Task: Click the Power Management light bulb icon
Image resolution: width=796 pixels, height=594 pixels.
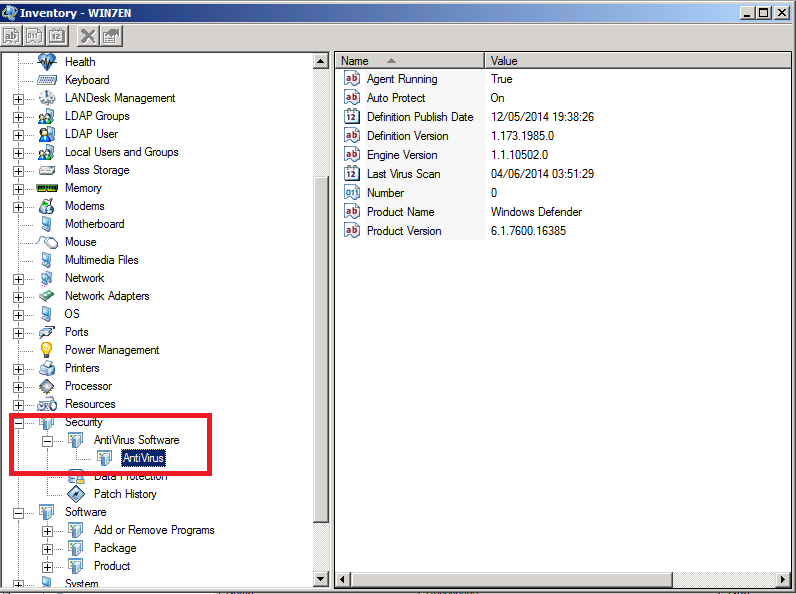Action: 47,350
